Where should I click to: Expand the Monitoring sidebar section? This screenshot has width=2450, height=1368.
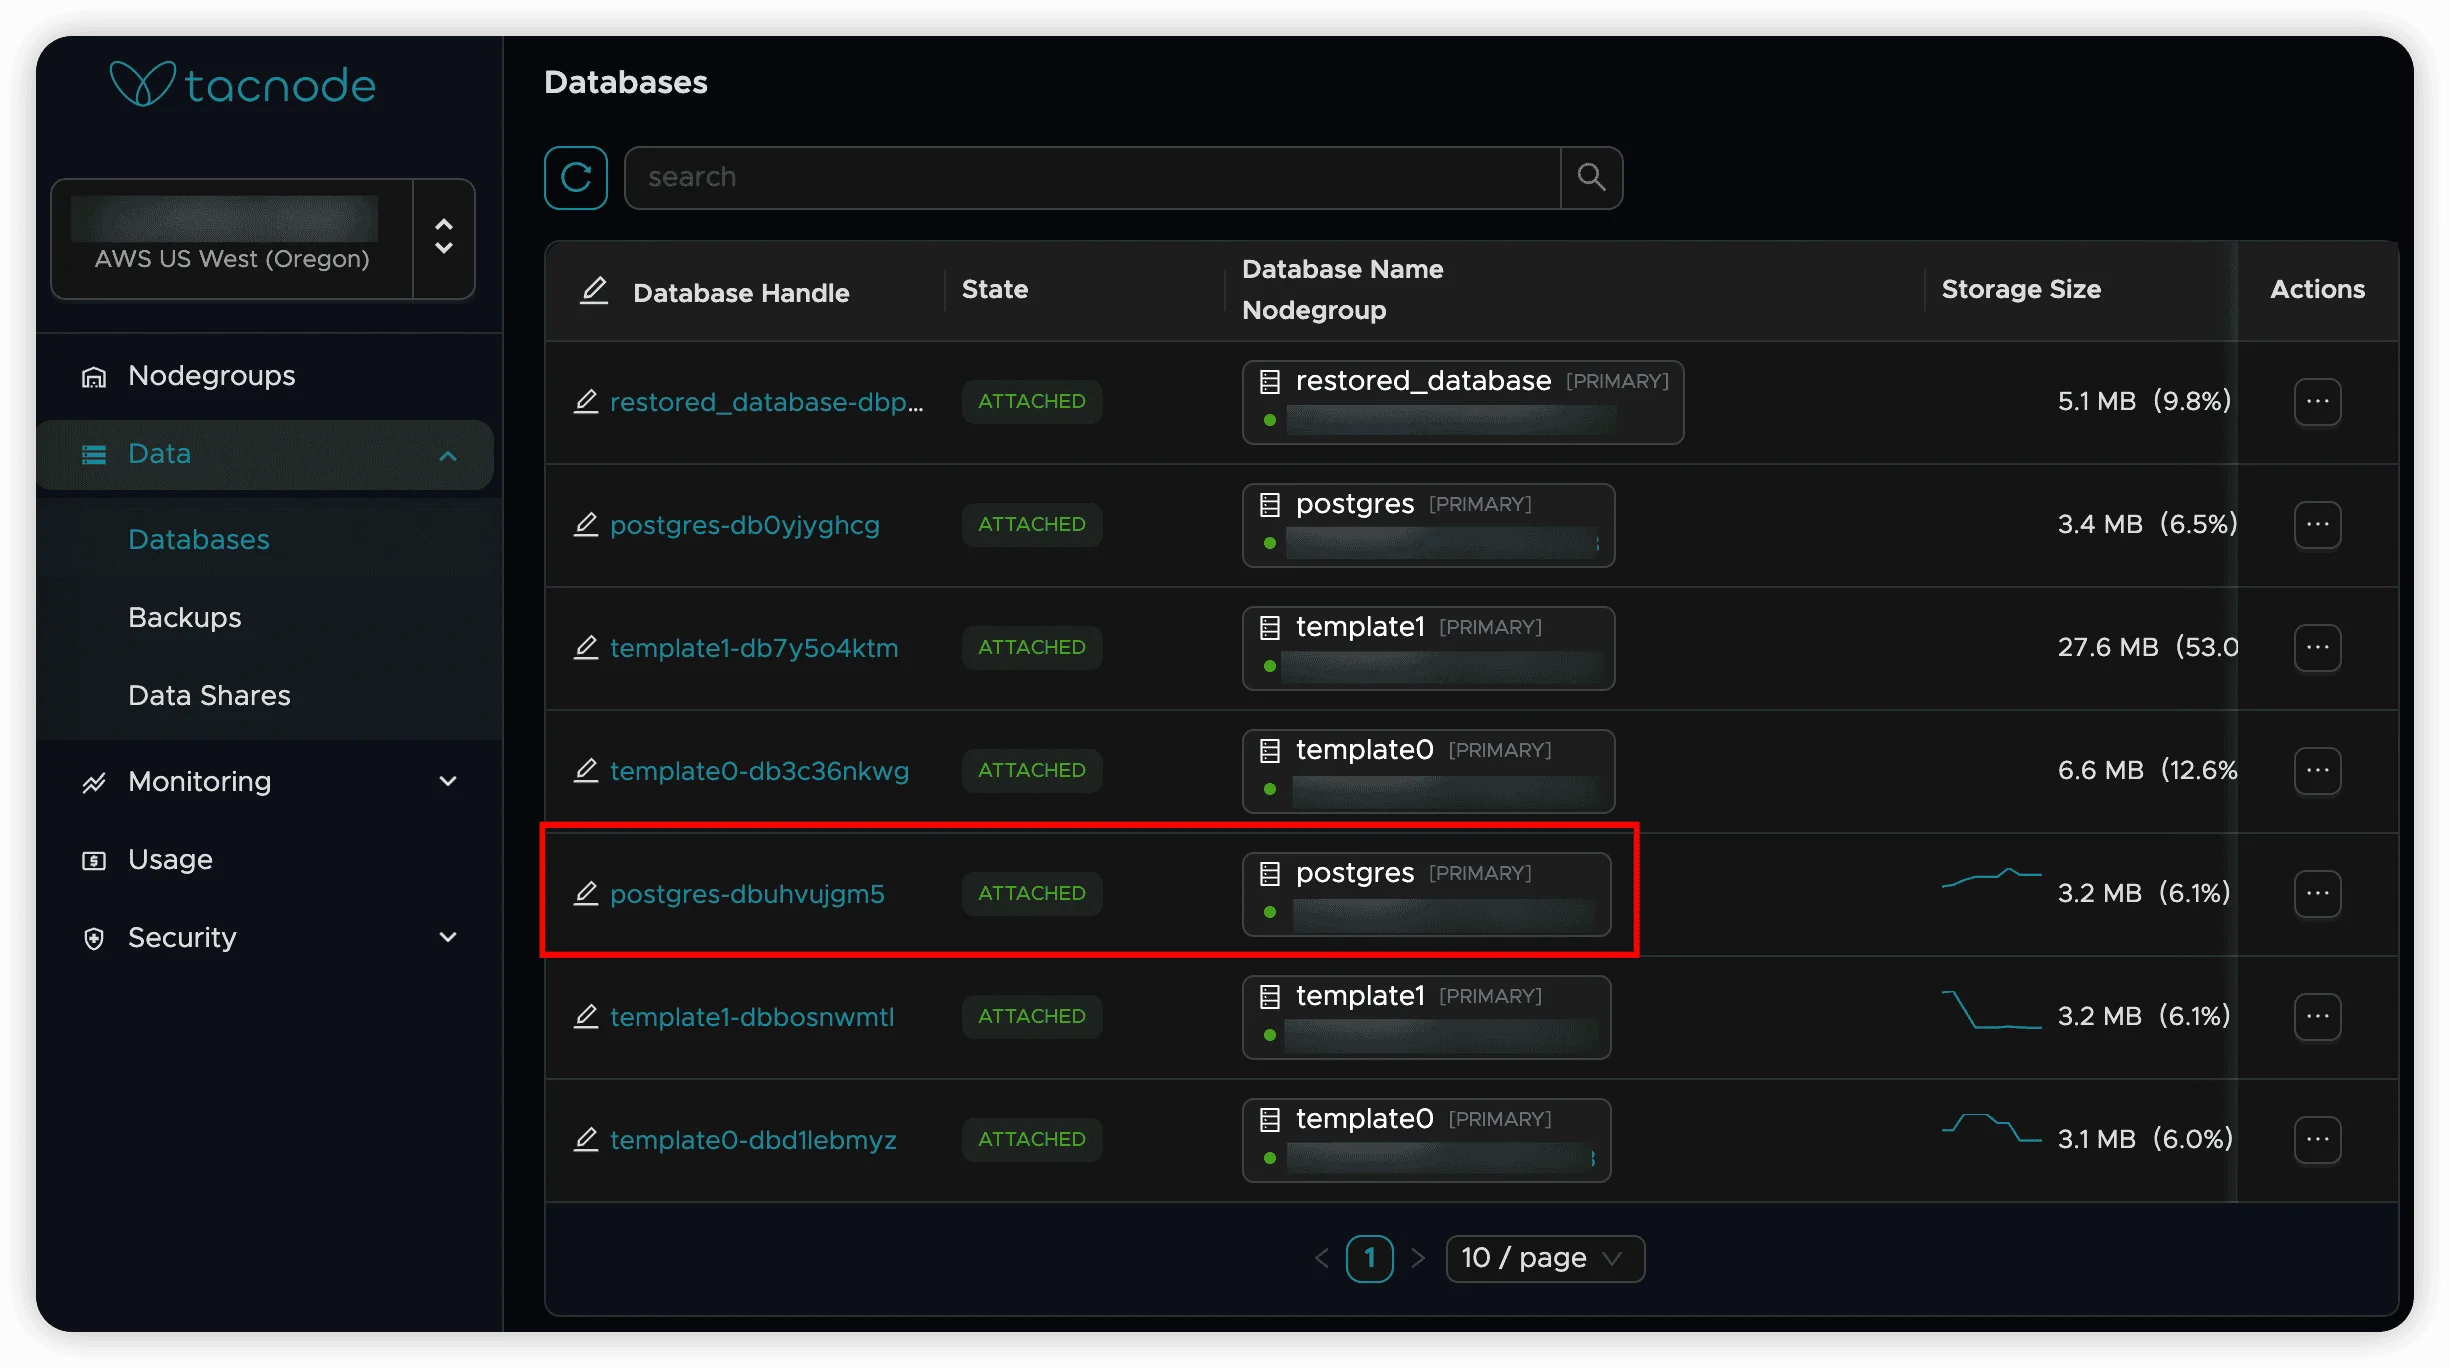point(447,782)
